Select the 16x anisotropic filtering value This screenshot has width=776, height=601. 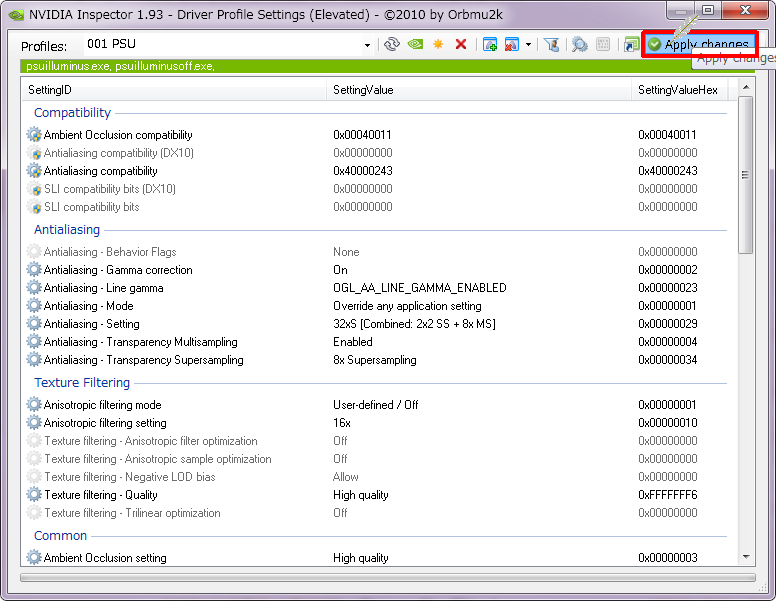tap(342, 423)
